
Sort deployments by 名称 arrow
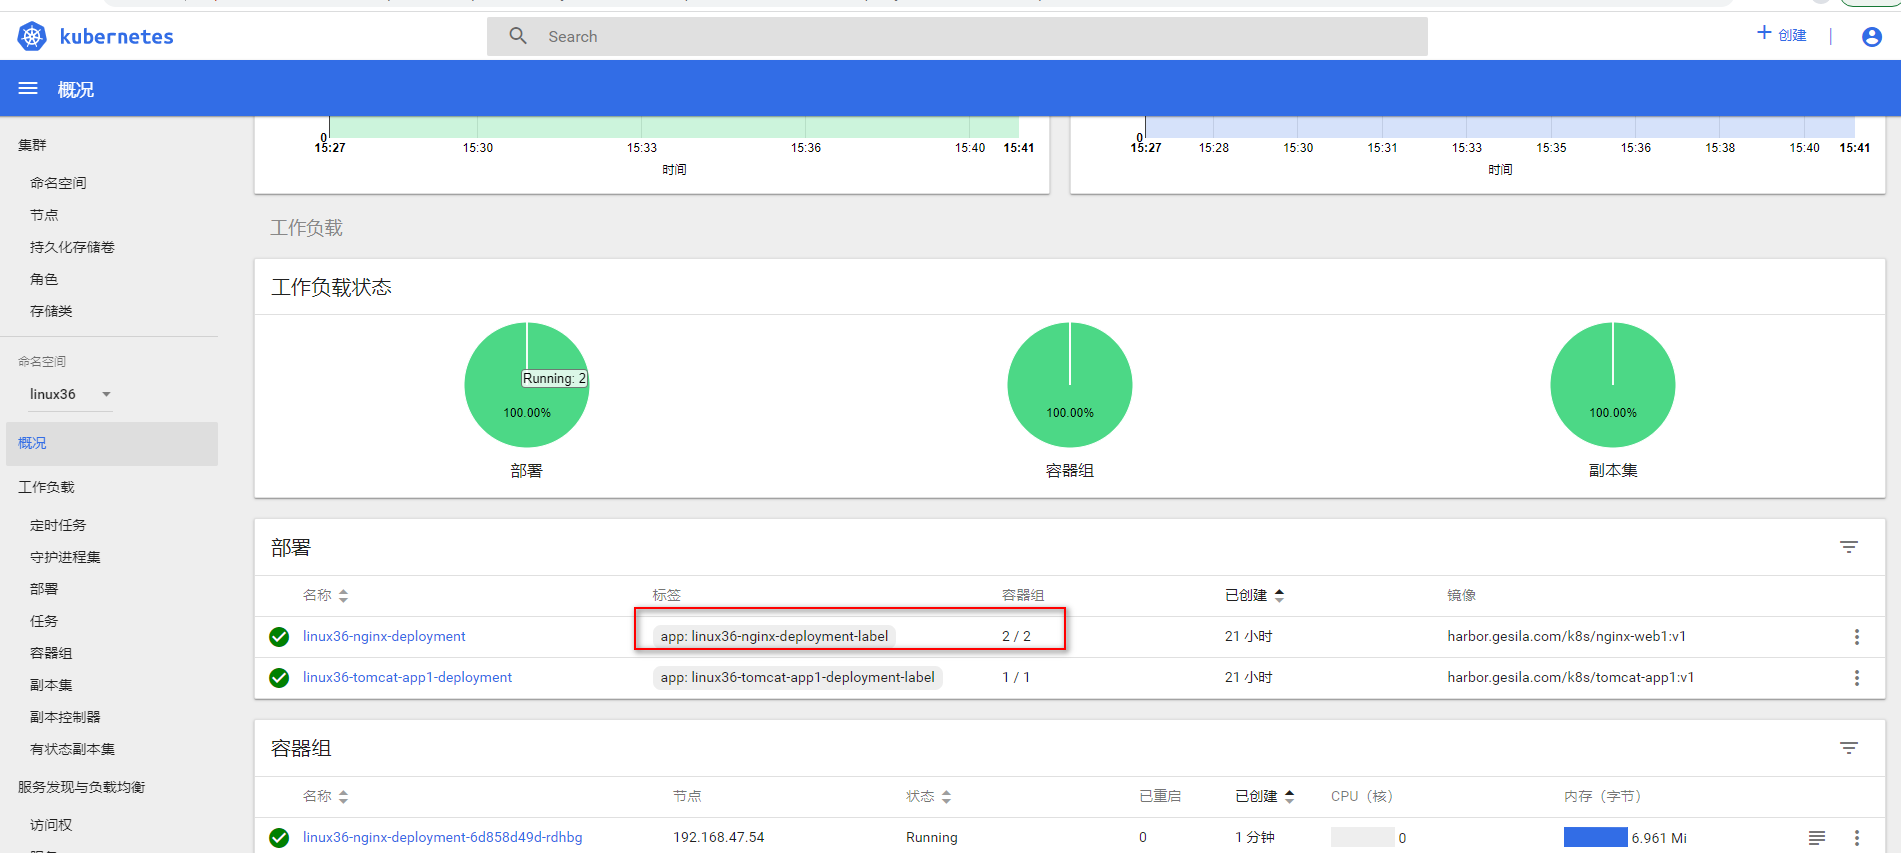click(x=343, y=596)
